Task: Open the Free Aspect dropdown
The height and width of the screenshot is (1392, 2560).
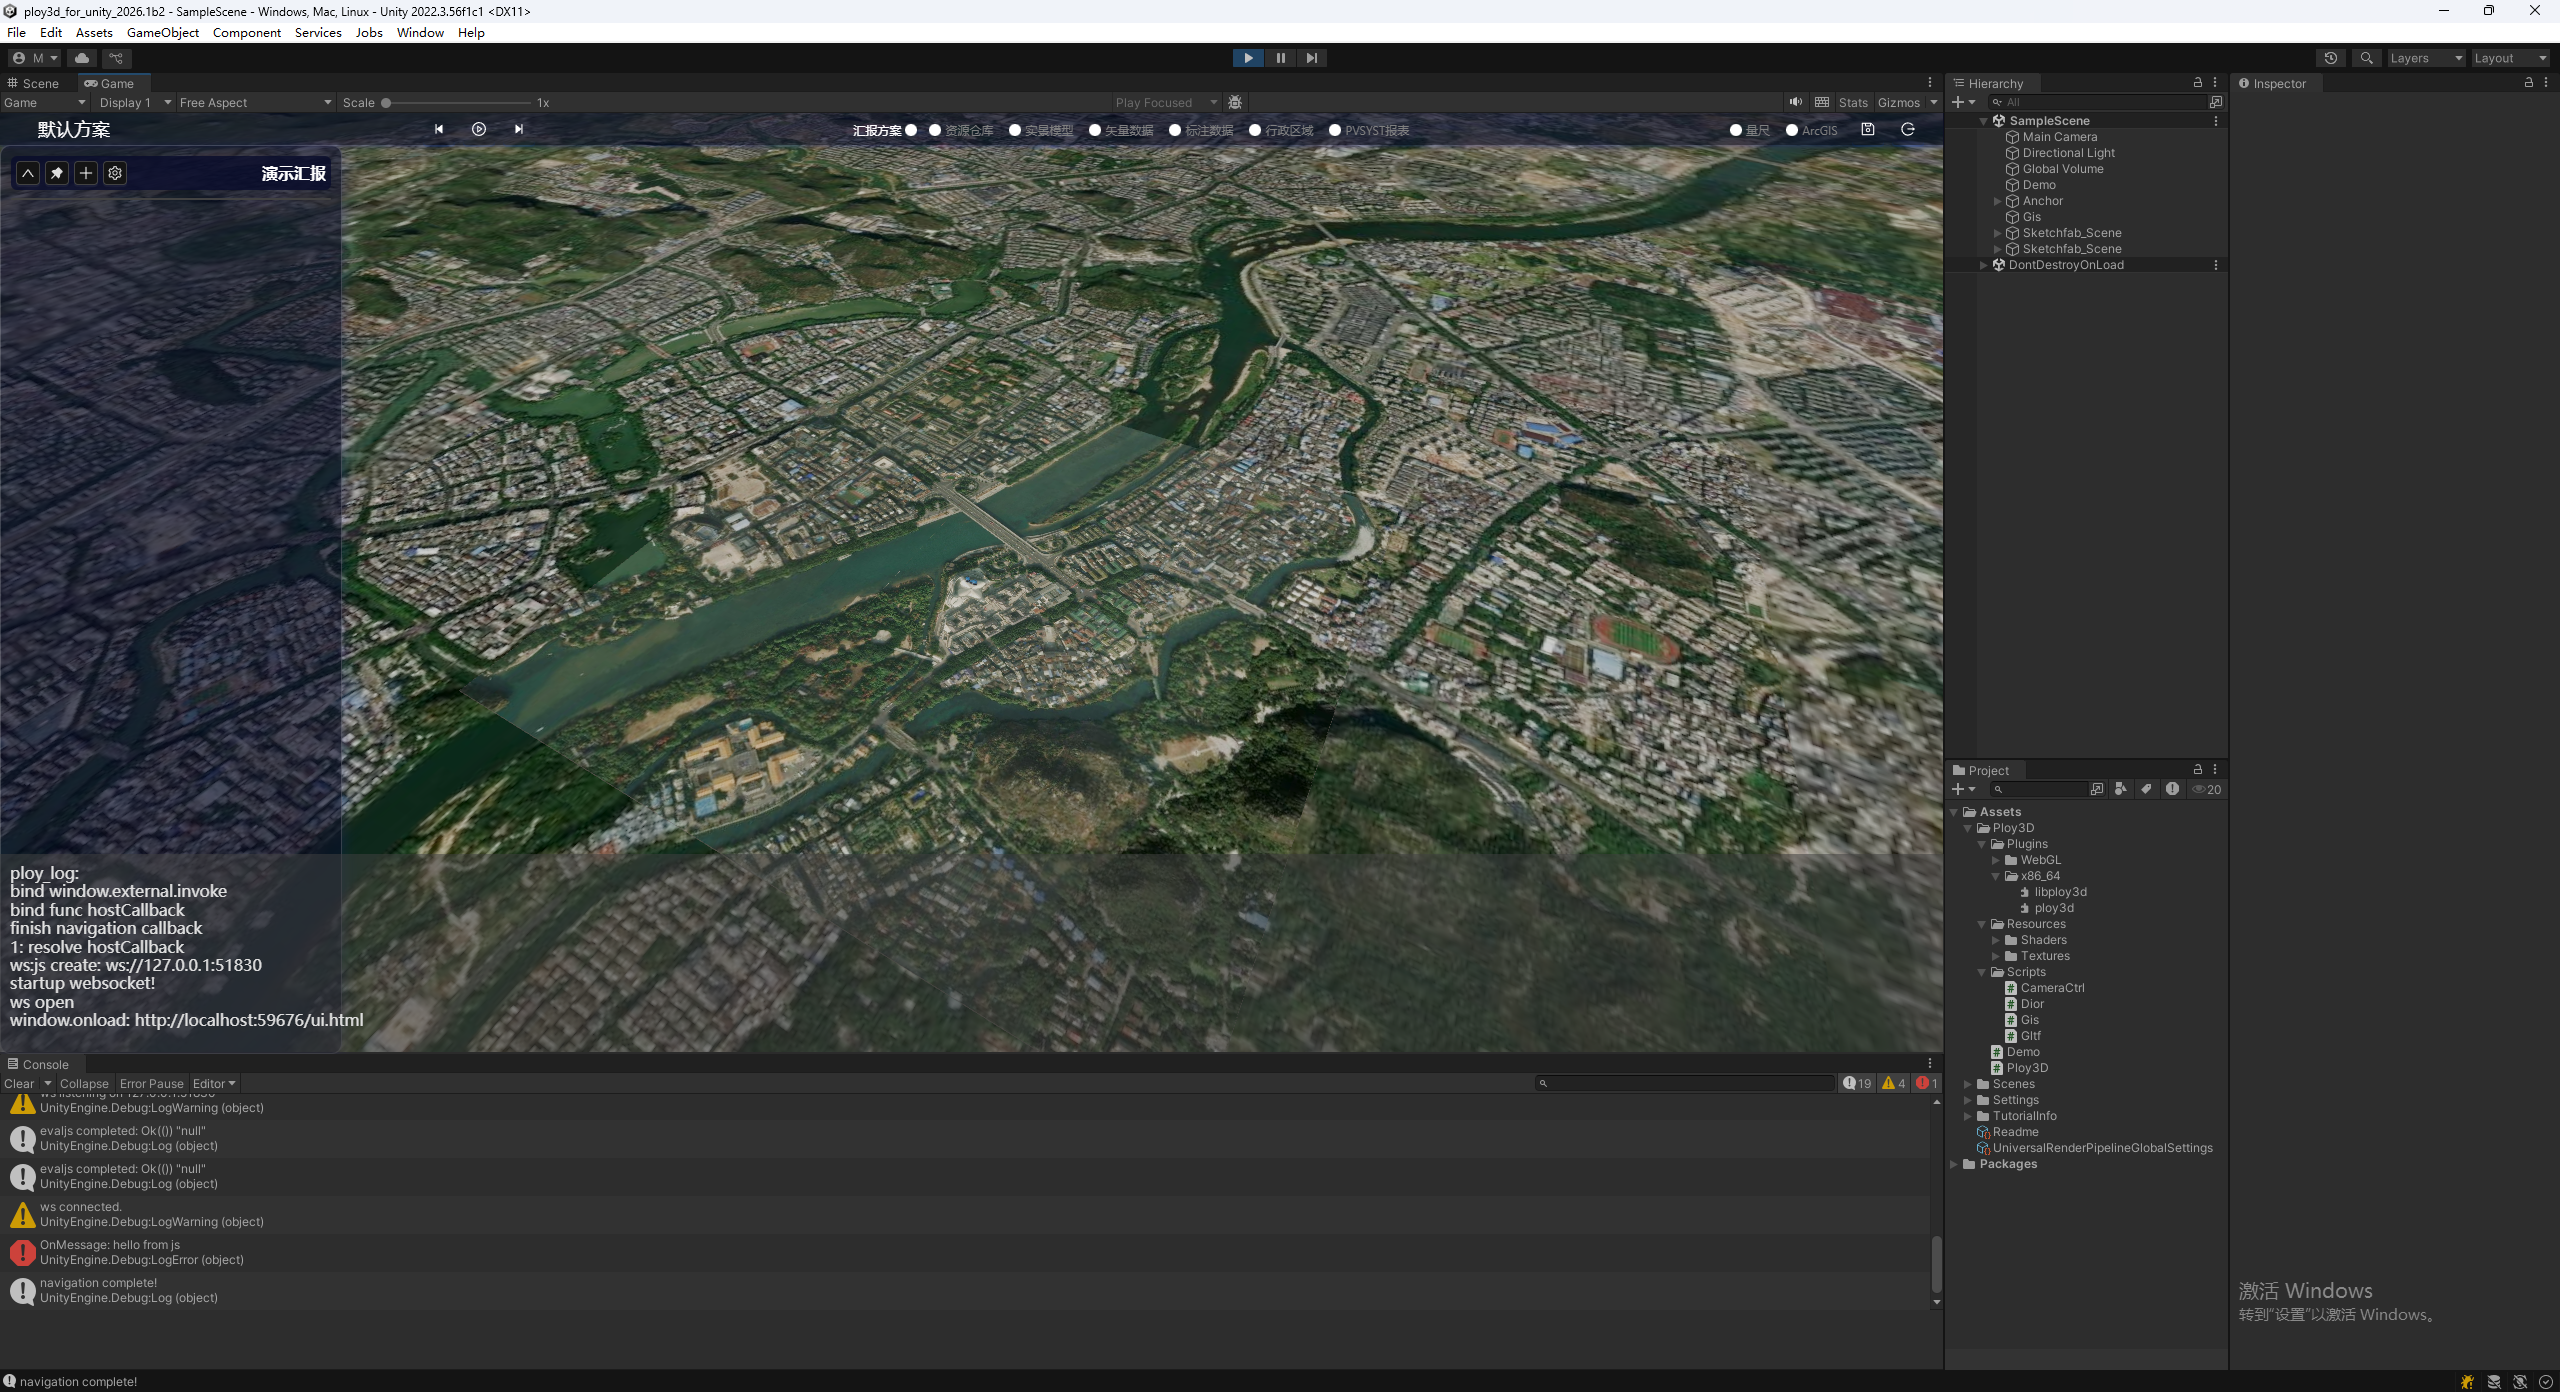Action: point(255,102)
